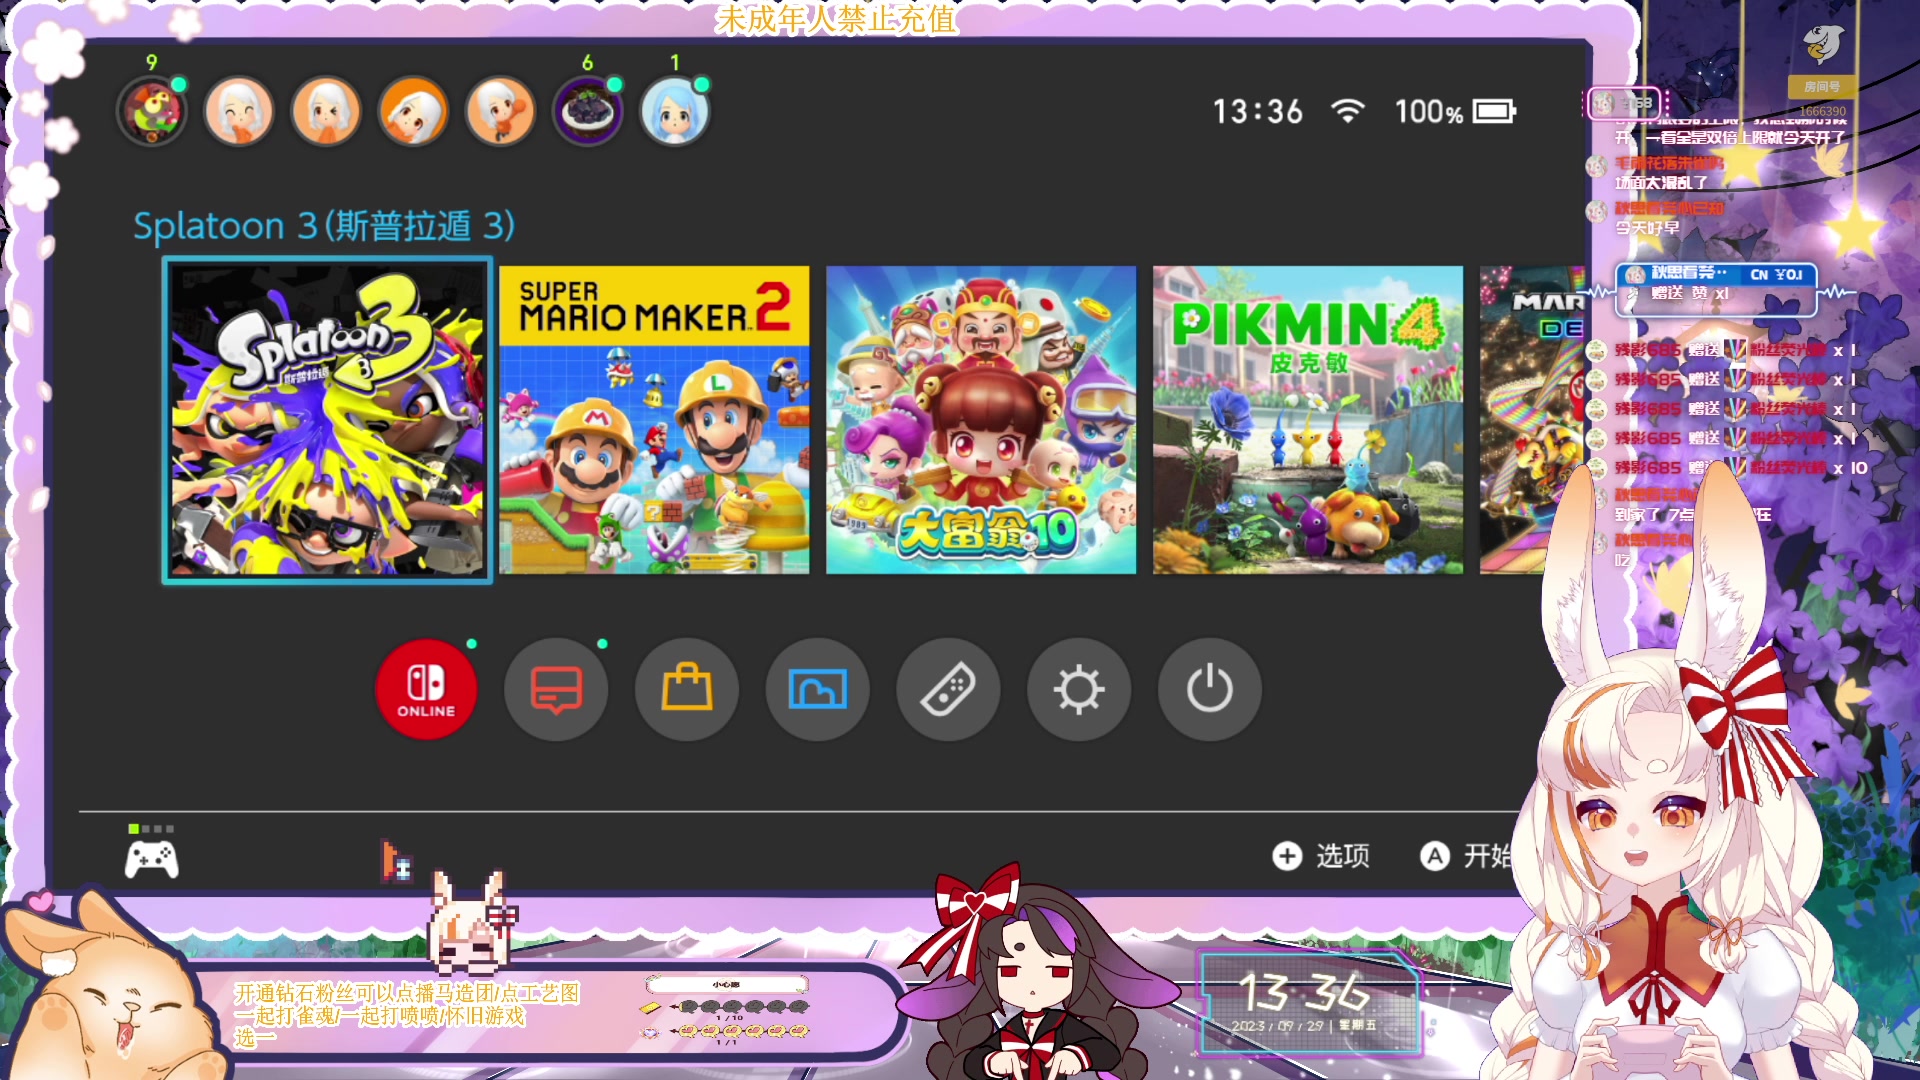Click the 100% battery percentage text
This screenshot has height=1080, width=1920.
1429,112
